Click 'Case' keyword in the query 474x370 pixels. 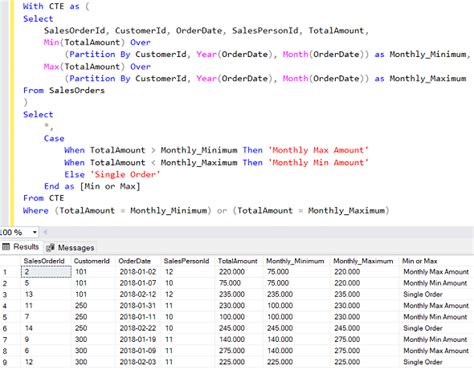click(x=54, y=138)
